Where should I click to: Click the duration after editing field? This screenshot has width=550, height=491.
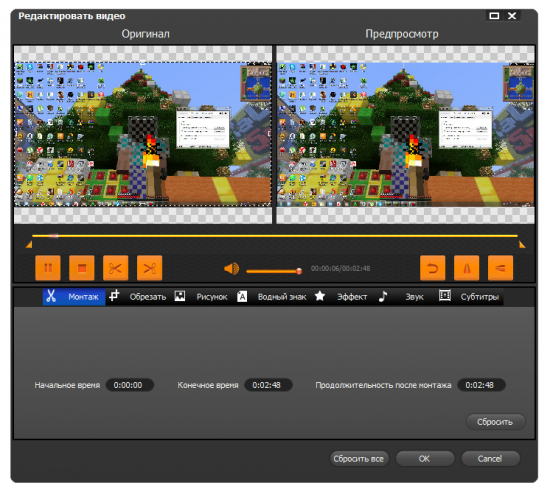pyautogui.click(x=481, y=385)
